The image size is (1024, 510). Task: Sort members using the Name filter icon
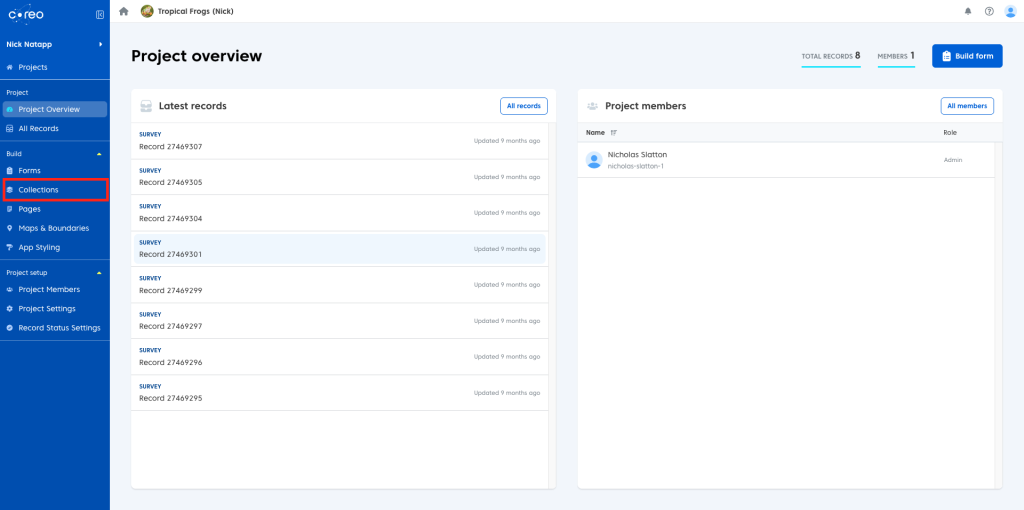614,132
